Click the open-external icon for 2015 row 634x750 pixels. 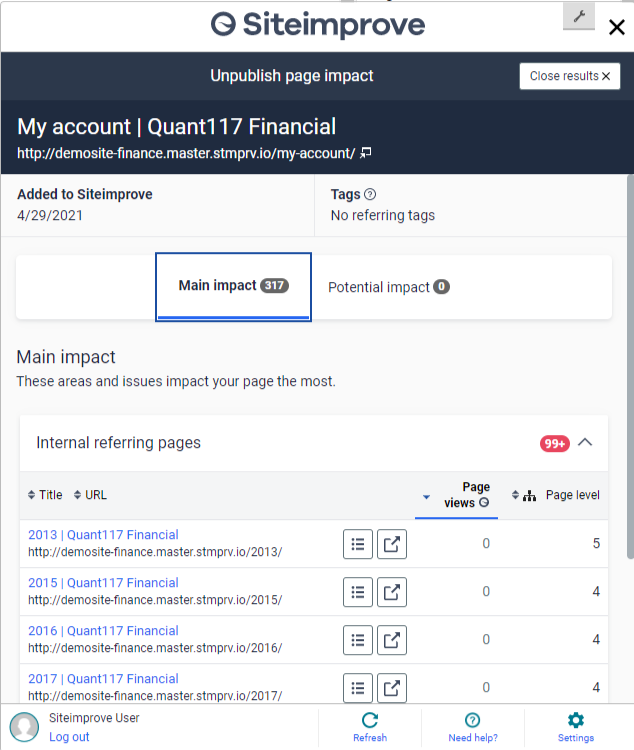click(392, 592)
